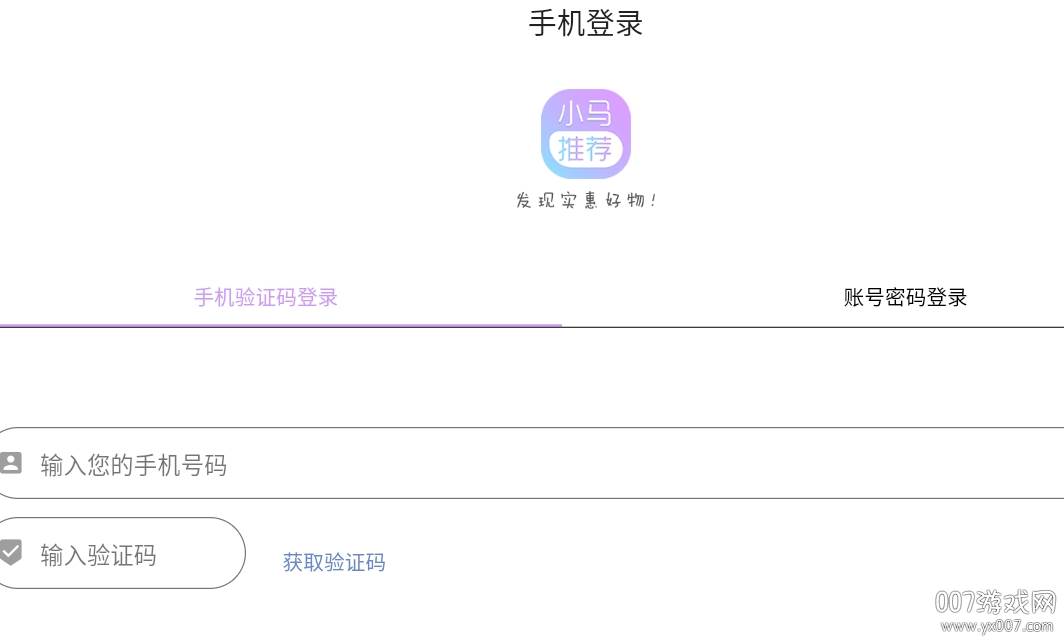
Task: Switch to 手机验证码登录 tab
Action: (266, 297)
